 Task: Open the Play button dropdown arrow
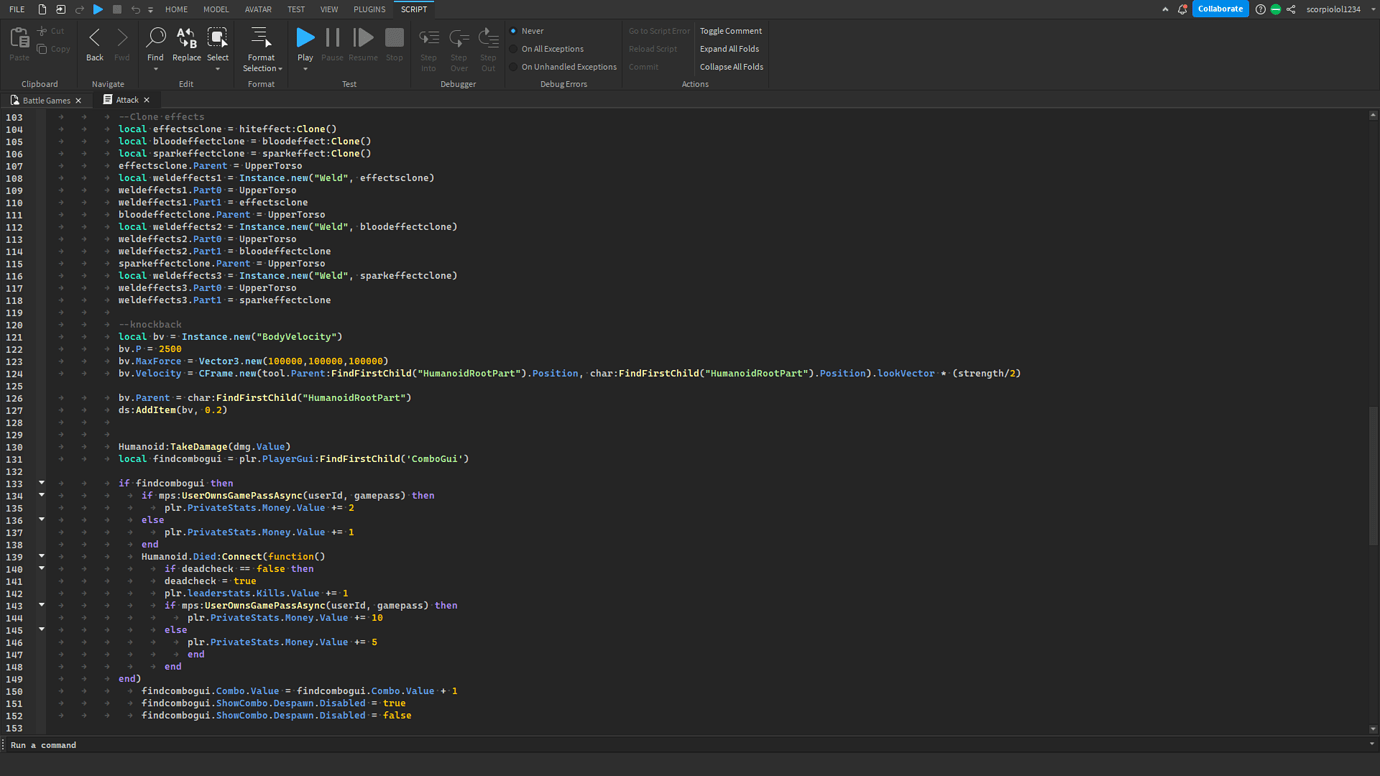[305, 69]
